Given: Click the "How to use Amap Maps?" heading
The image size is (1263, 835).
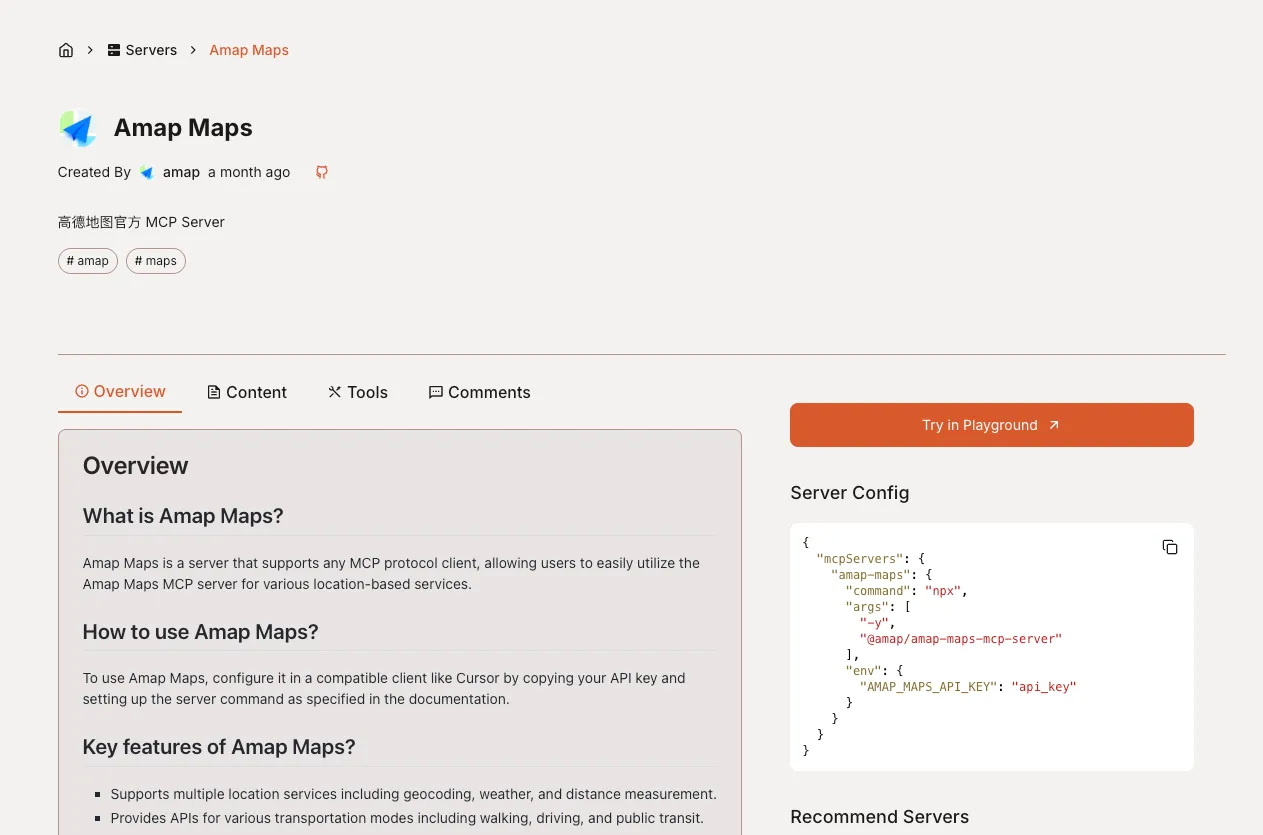Looking at the screenshot, I should [x=201, y=632].
